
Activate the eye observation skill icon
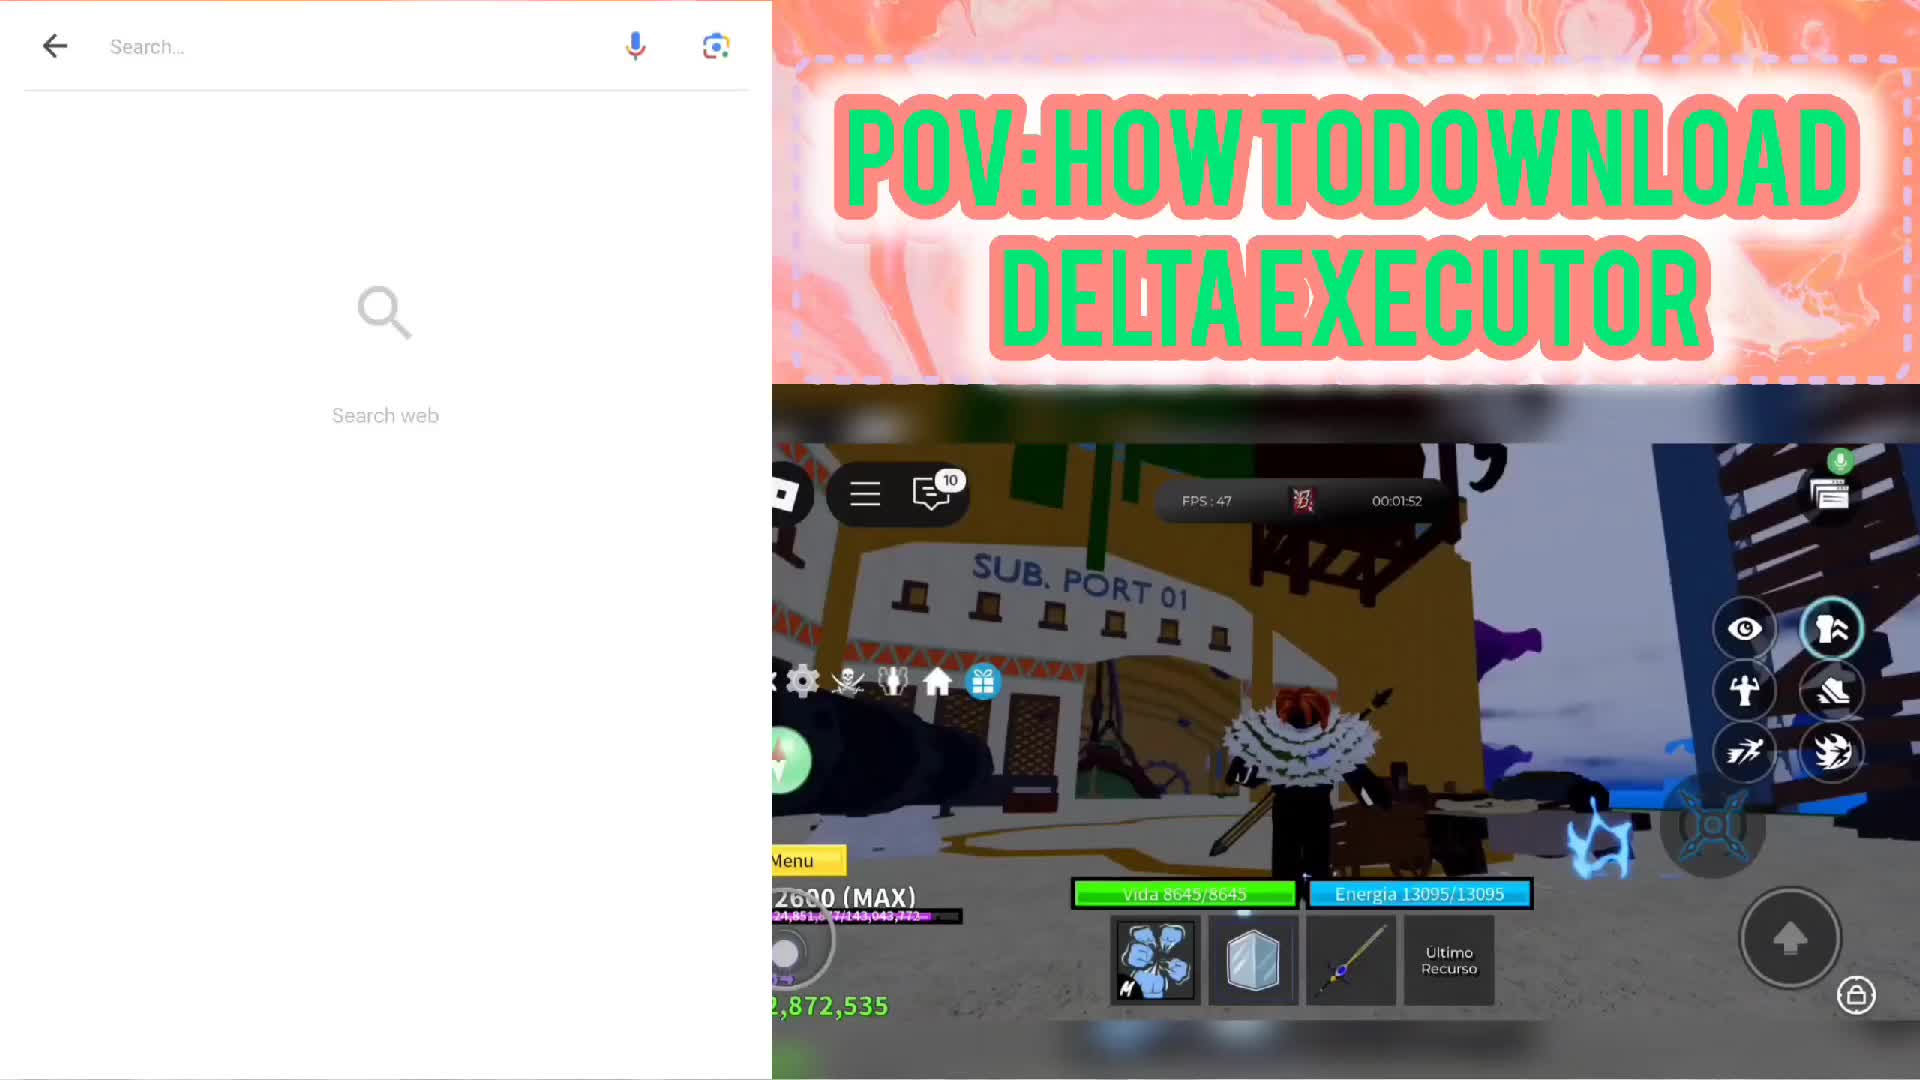pyautogui.click(x=1744, y=628)
